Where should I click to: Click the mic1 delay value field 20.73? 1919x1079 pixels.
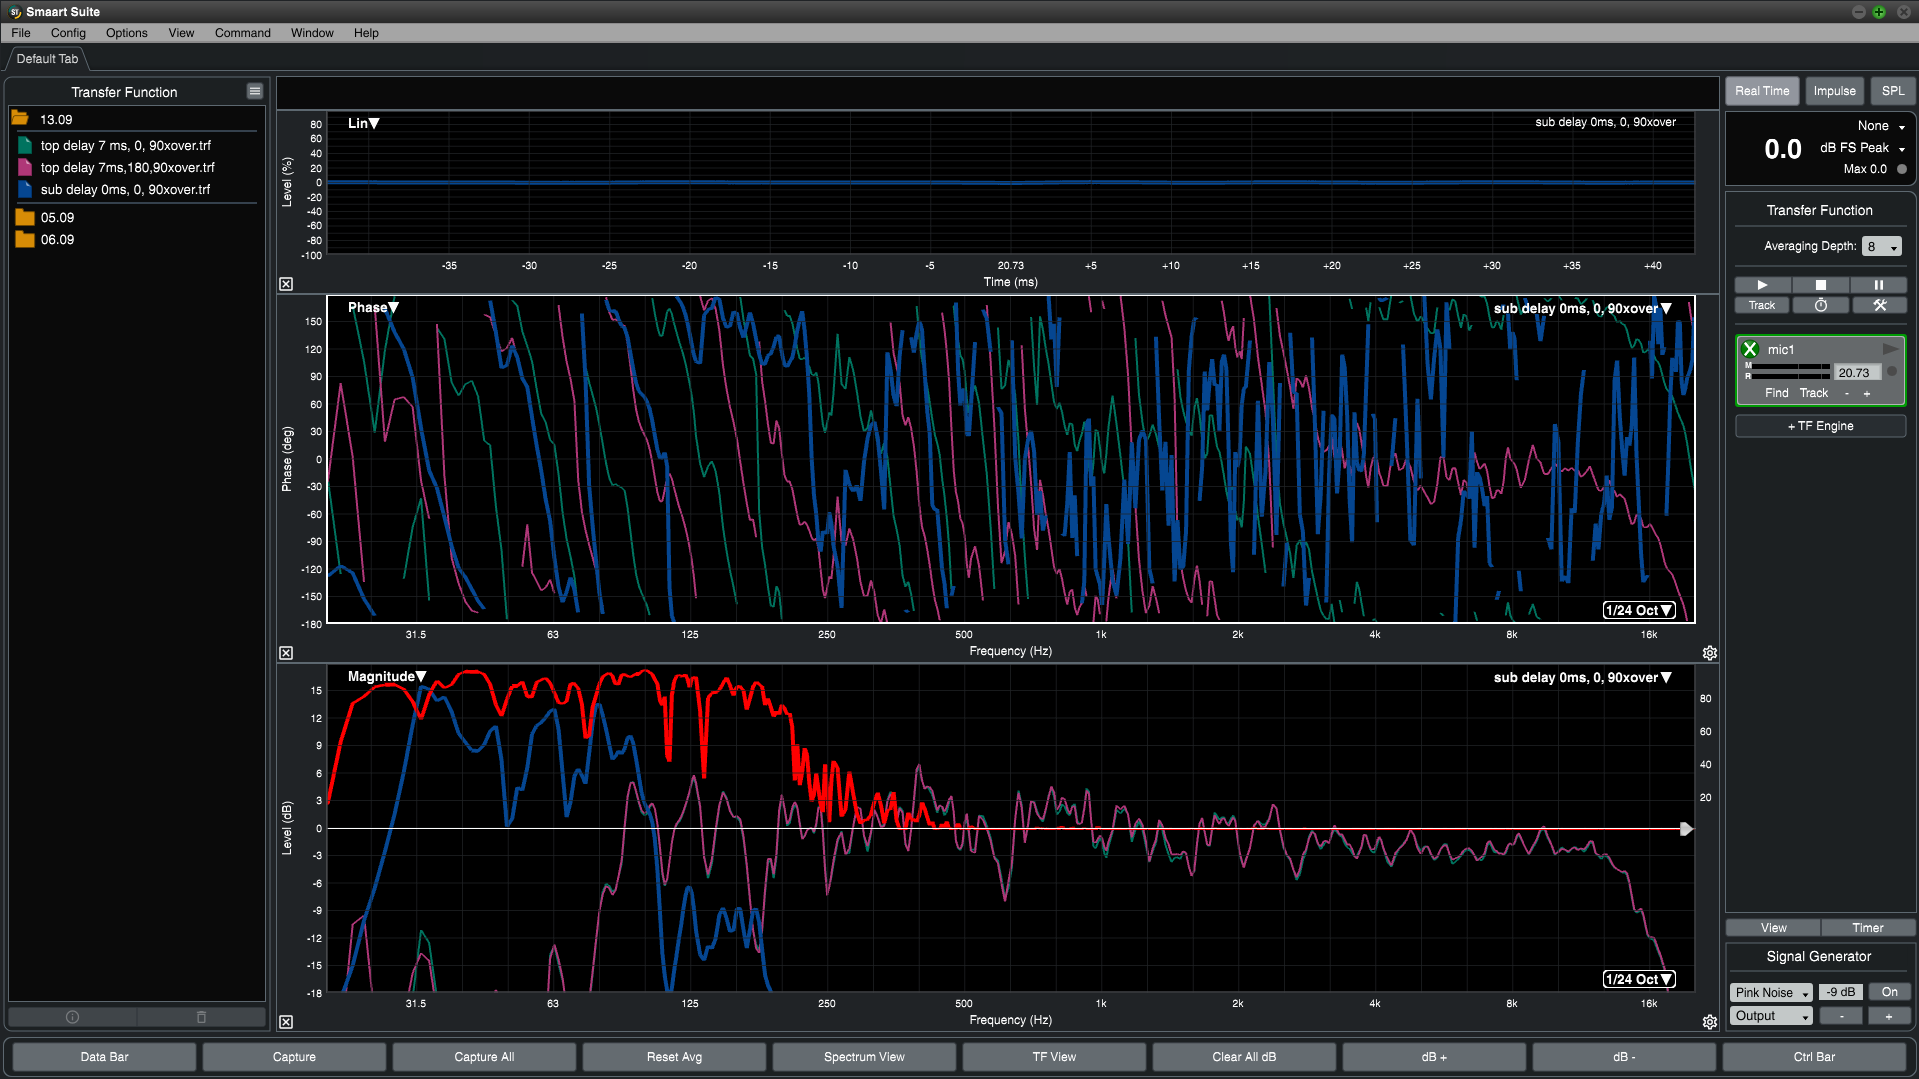[1856, 372]
